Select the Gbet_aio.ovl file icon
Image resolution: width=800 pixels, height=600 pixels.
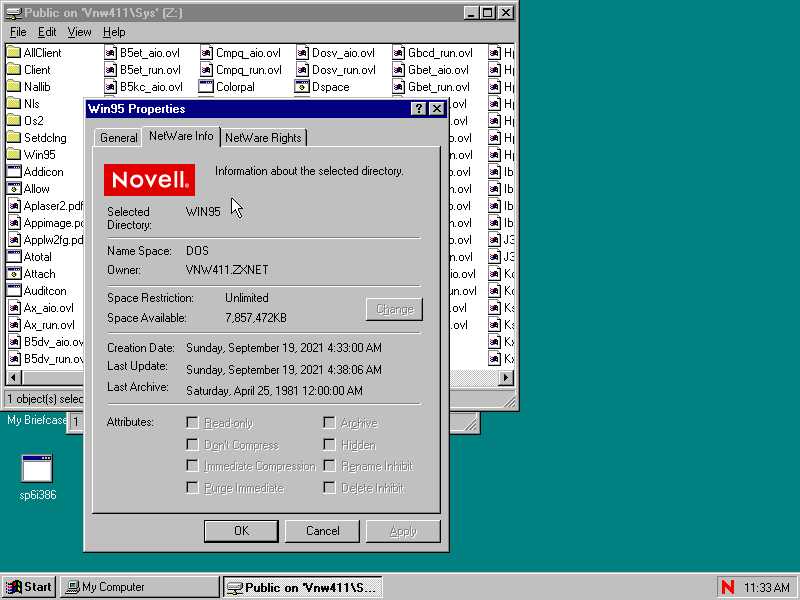398,70
